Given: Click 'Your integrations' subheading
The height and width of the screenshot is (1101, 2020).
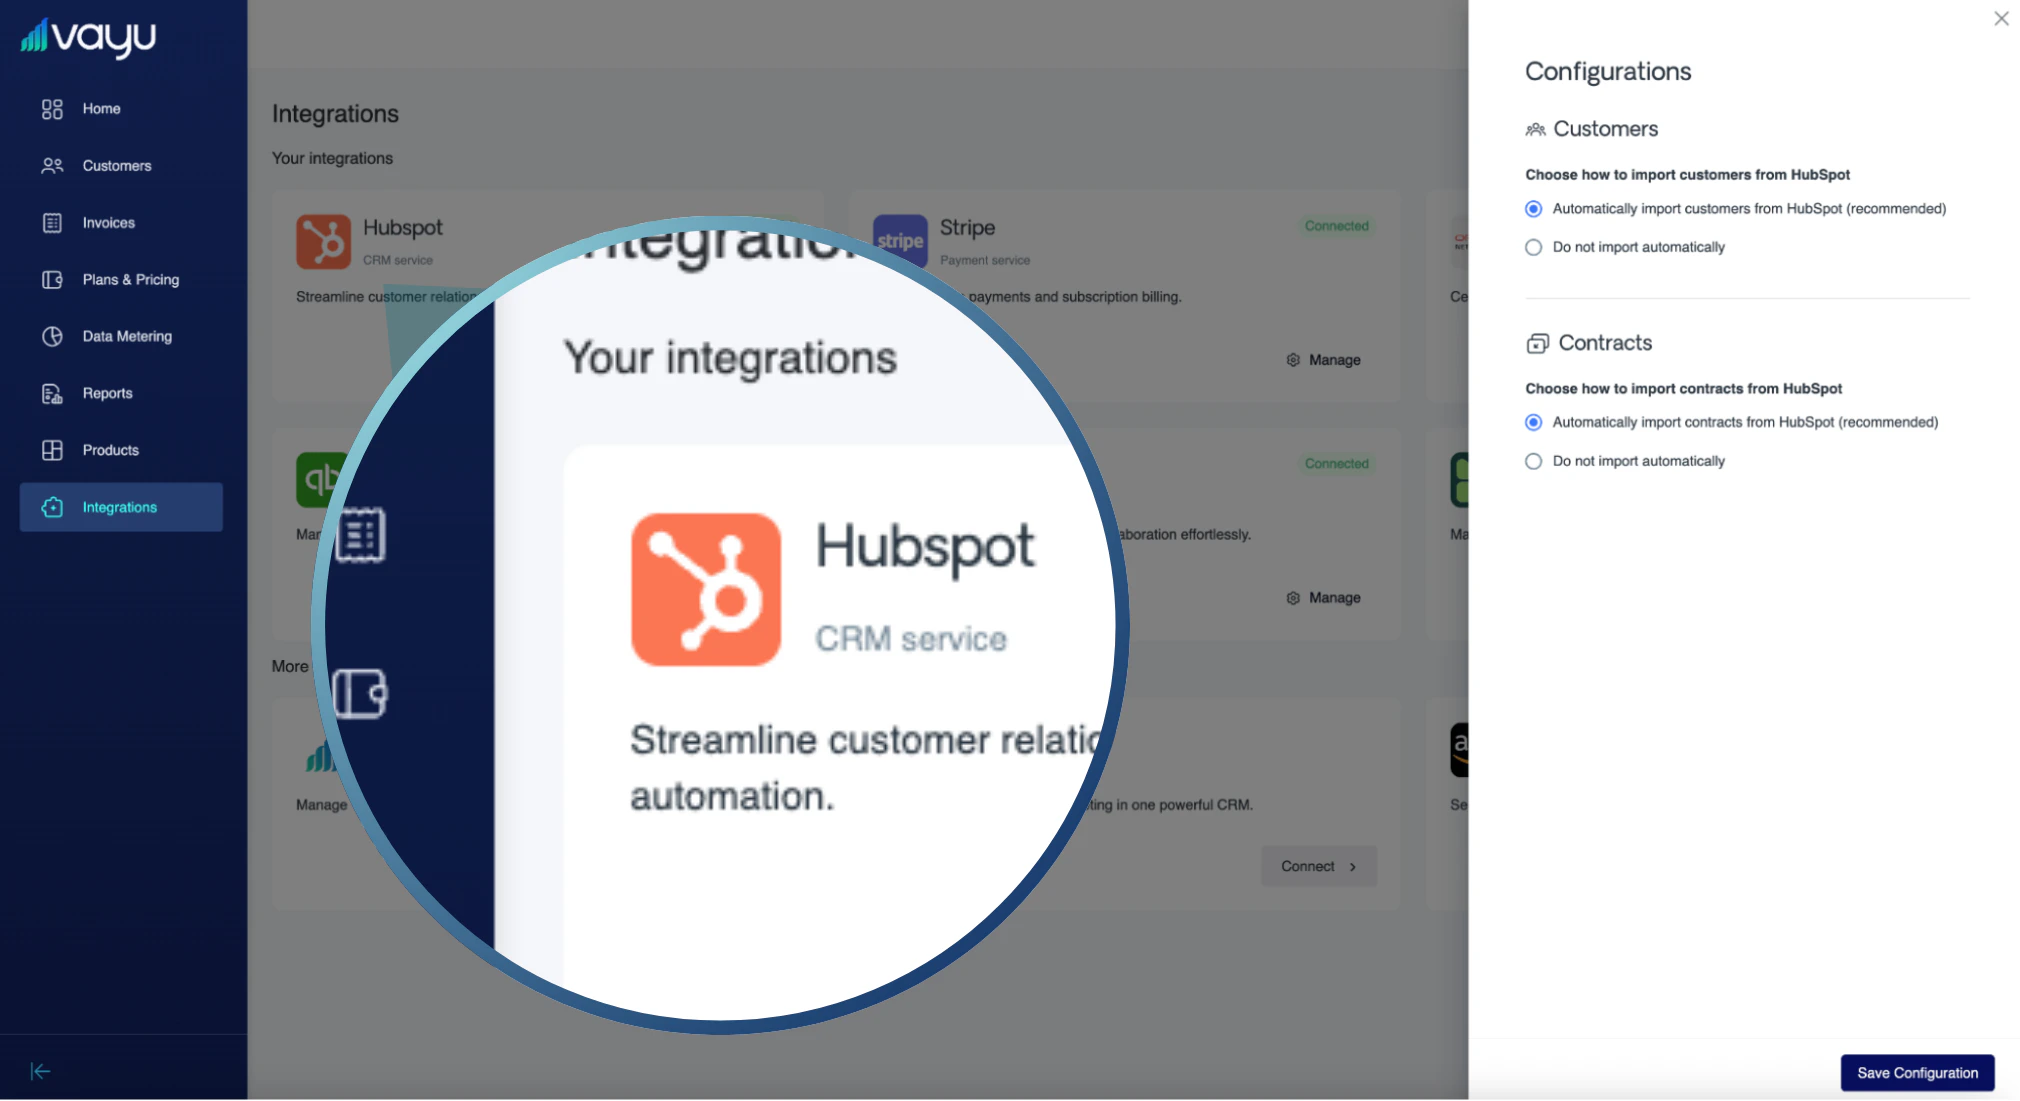Looking at the screenshot, I should pos(332,159).
